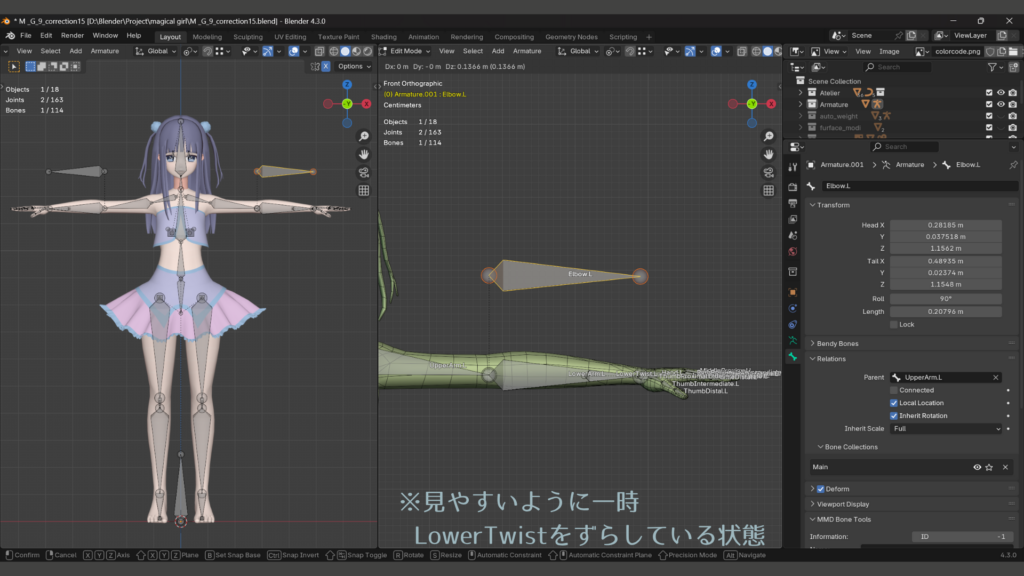Image resolution: width=1024 pixels, height=576 pixels.
Task: Click the pin icon in properties breadcrumb
Action: click(1012, 164)
